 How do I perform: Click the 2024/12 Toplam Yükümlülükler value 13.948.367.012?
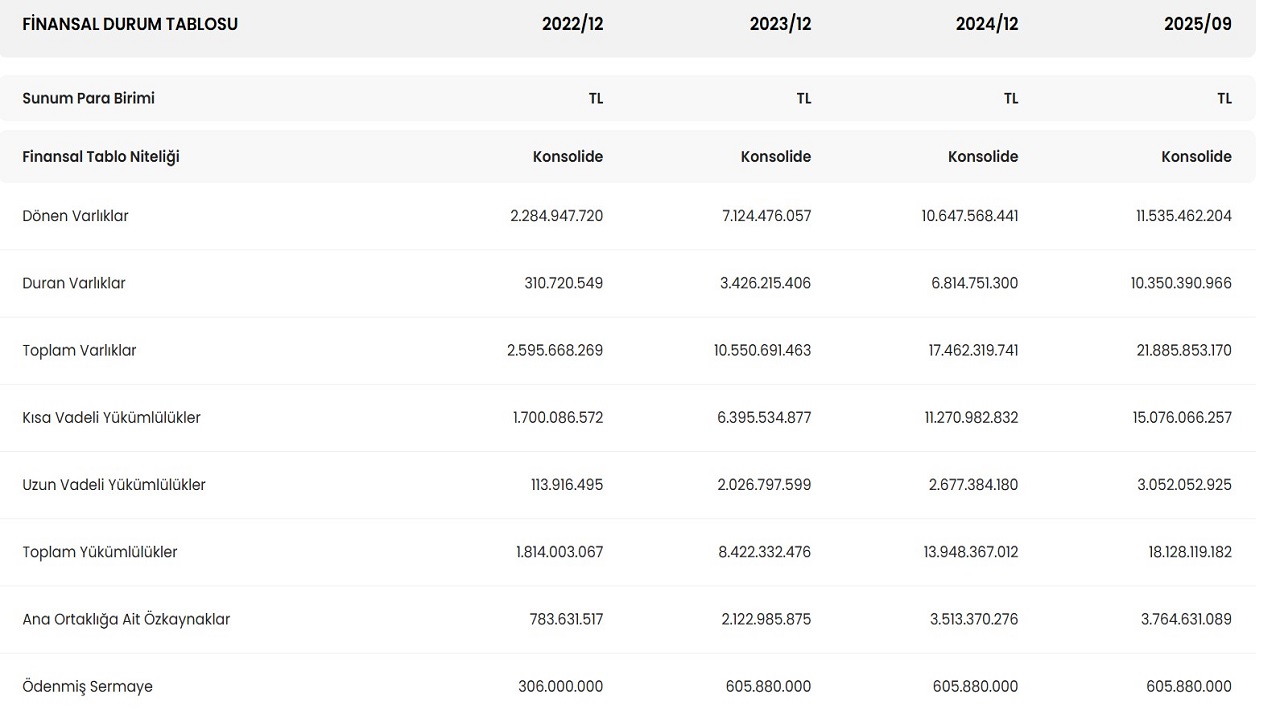(x=969, y=552)
